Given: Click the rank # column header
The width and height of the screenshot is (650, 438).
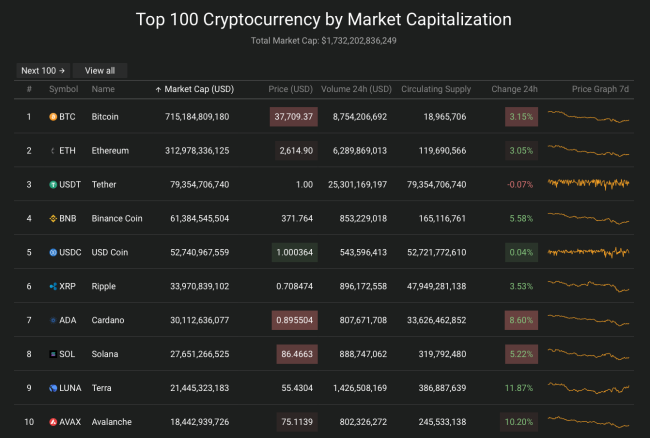Looking at the screenshot, I should tap(29, 89).
